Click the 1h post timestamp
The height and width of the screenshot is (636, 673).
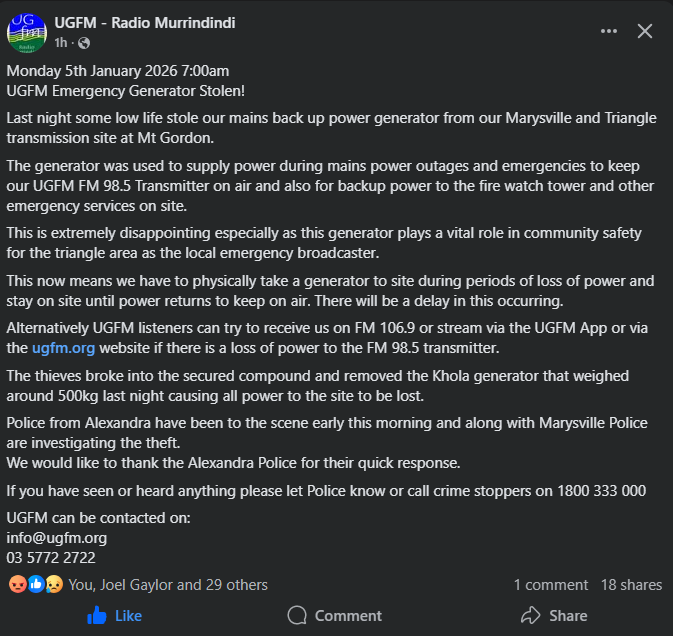pyautogui.click(x=61, y=43)
